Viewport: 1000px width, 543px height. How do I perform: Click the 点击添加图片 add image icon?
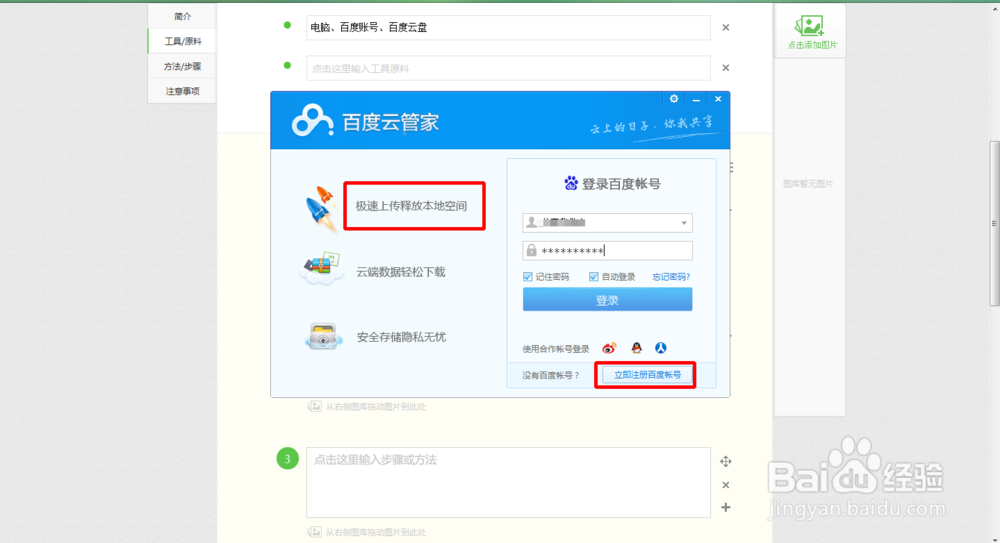click(809, 26)
